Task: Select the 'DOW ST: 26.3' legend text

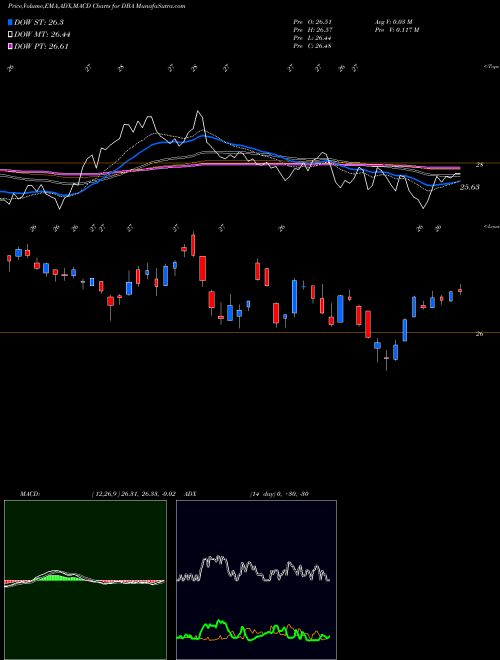Action: coord(39,22)
